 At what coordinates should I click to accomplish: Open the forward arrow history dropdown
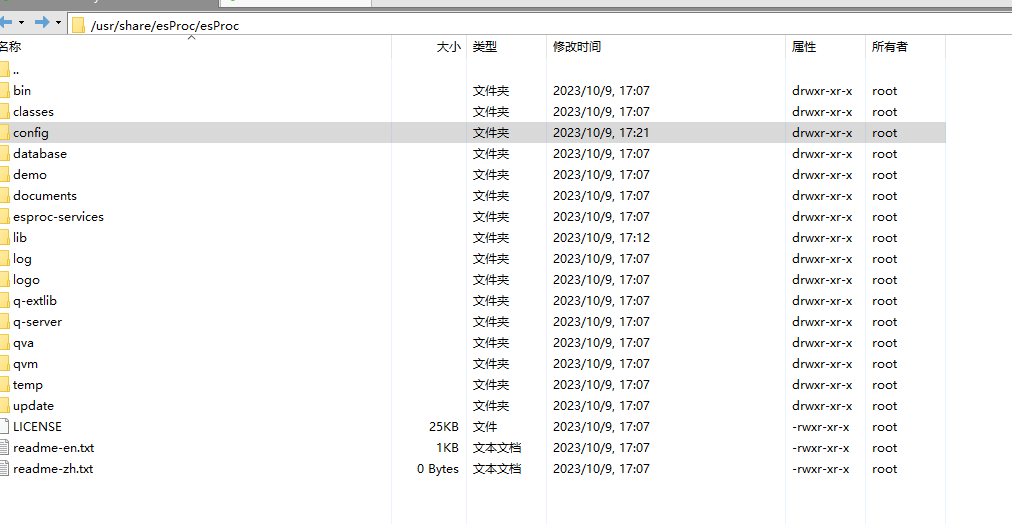[58, 23]
